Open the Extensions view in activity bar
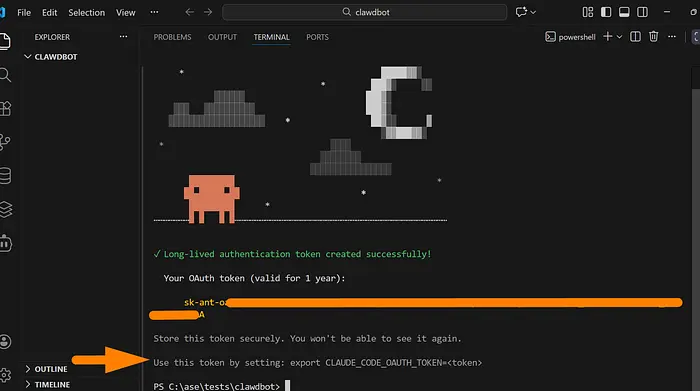 pyautogui.click(x=5, y=108)
